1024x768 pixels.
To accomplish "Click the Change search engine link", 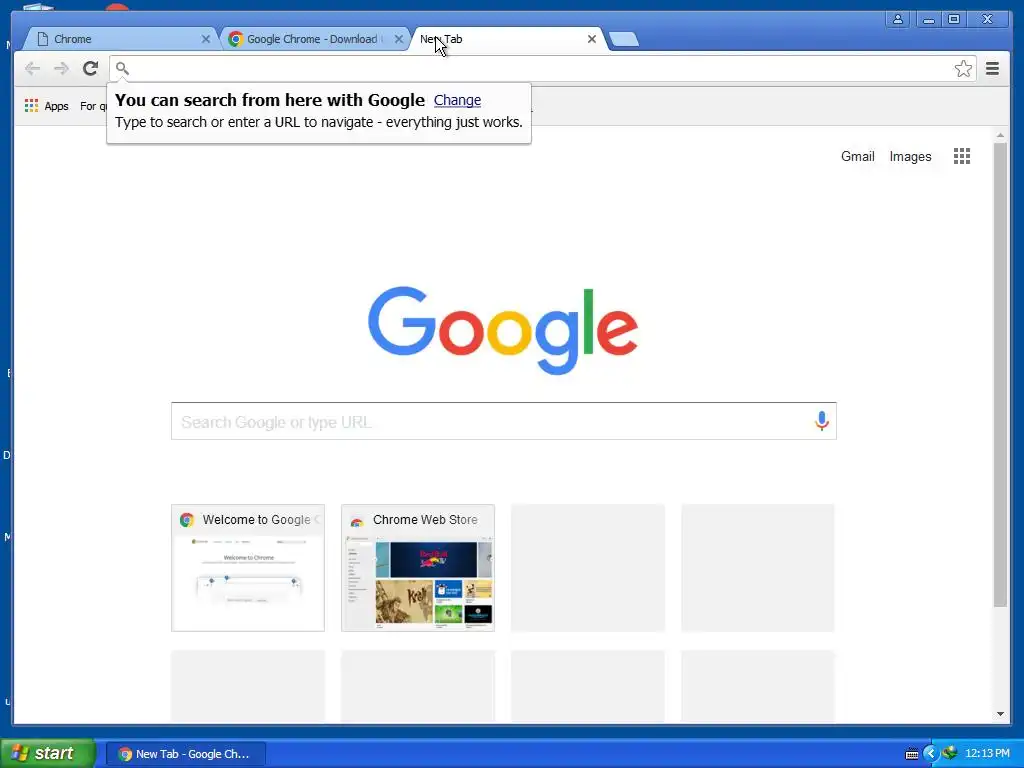I will point(457,100).
